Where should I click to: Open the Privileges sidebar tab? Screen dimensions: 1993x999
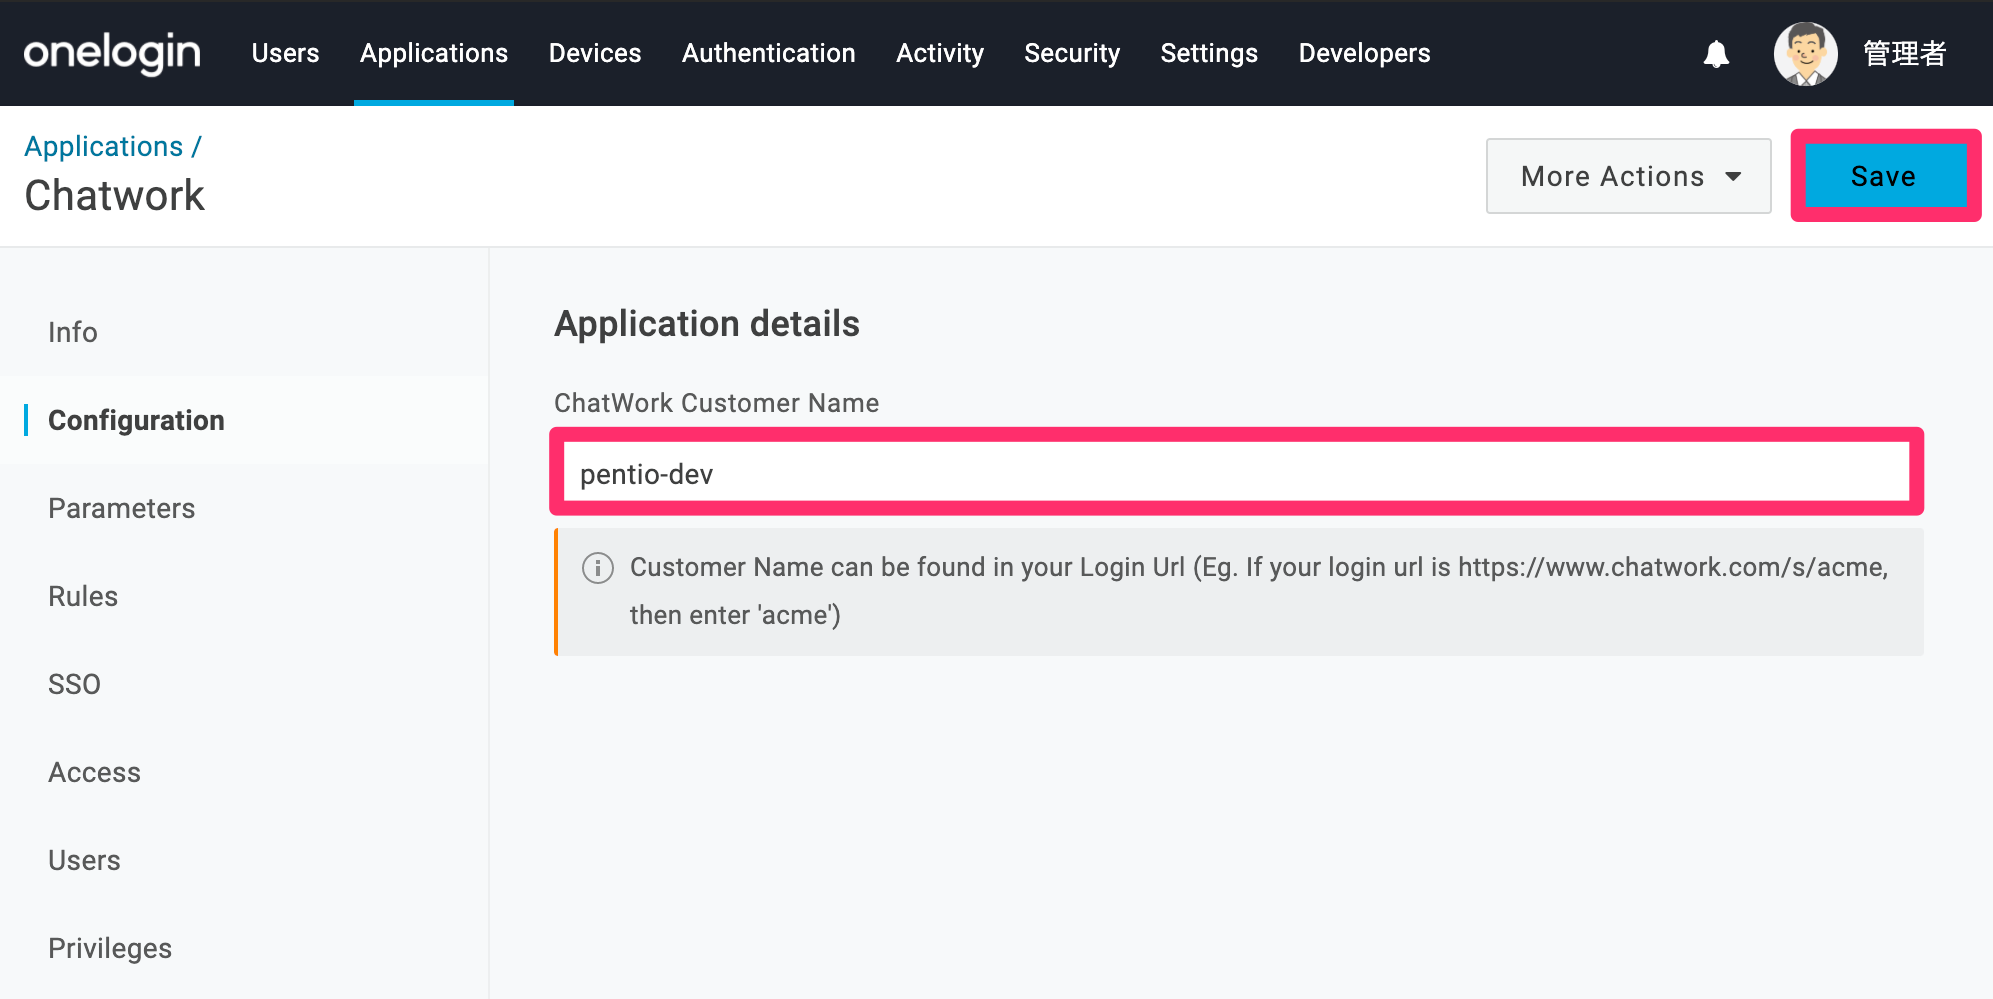click(110, 948)
